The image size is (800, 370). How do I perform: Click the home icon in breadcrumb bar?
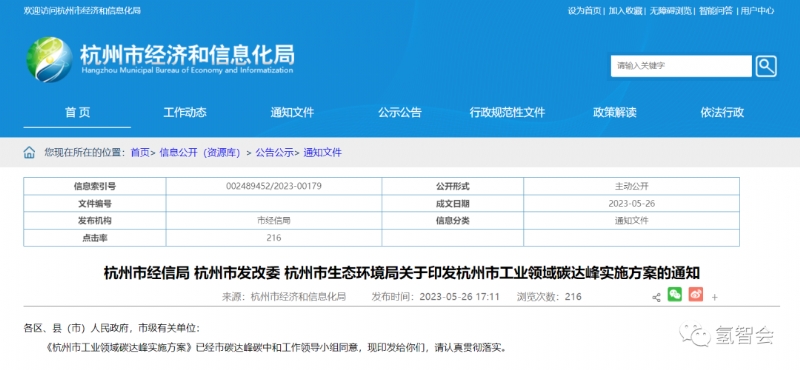click(x=29, y=152)
